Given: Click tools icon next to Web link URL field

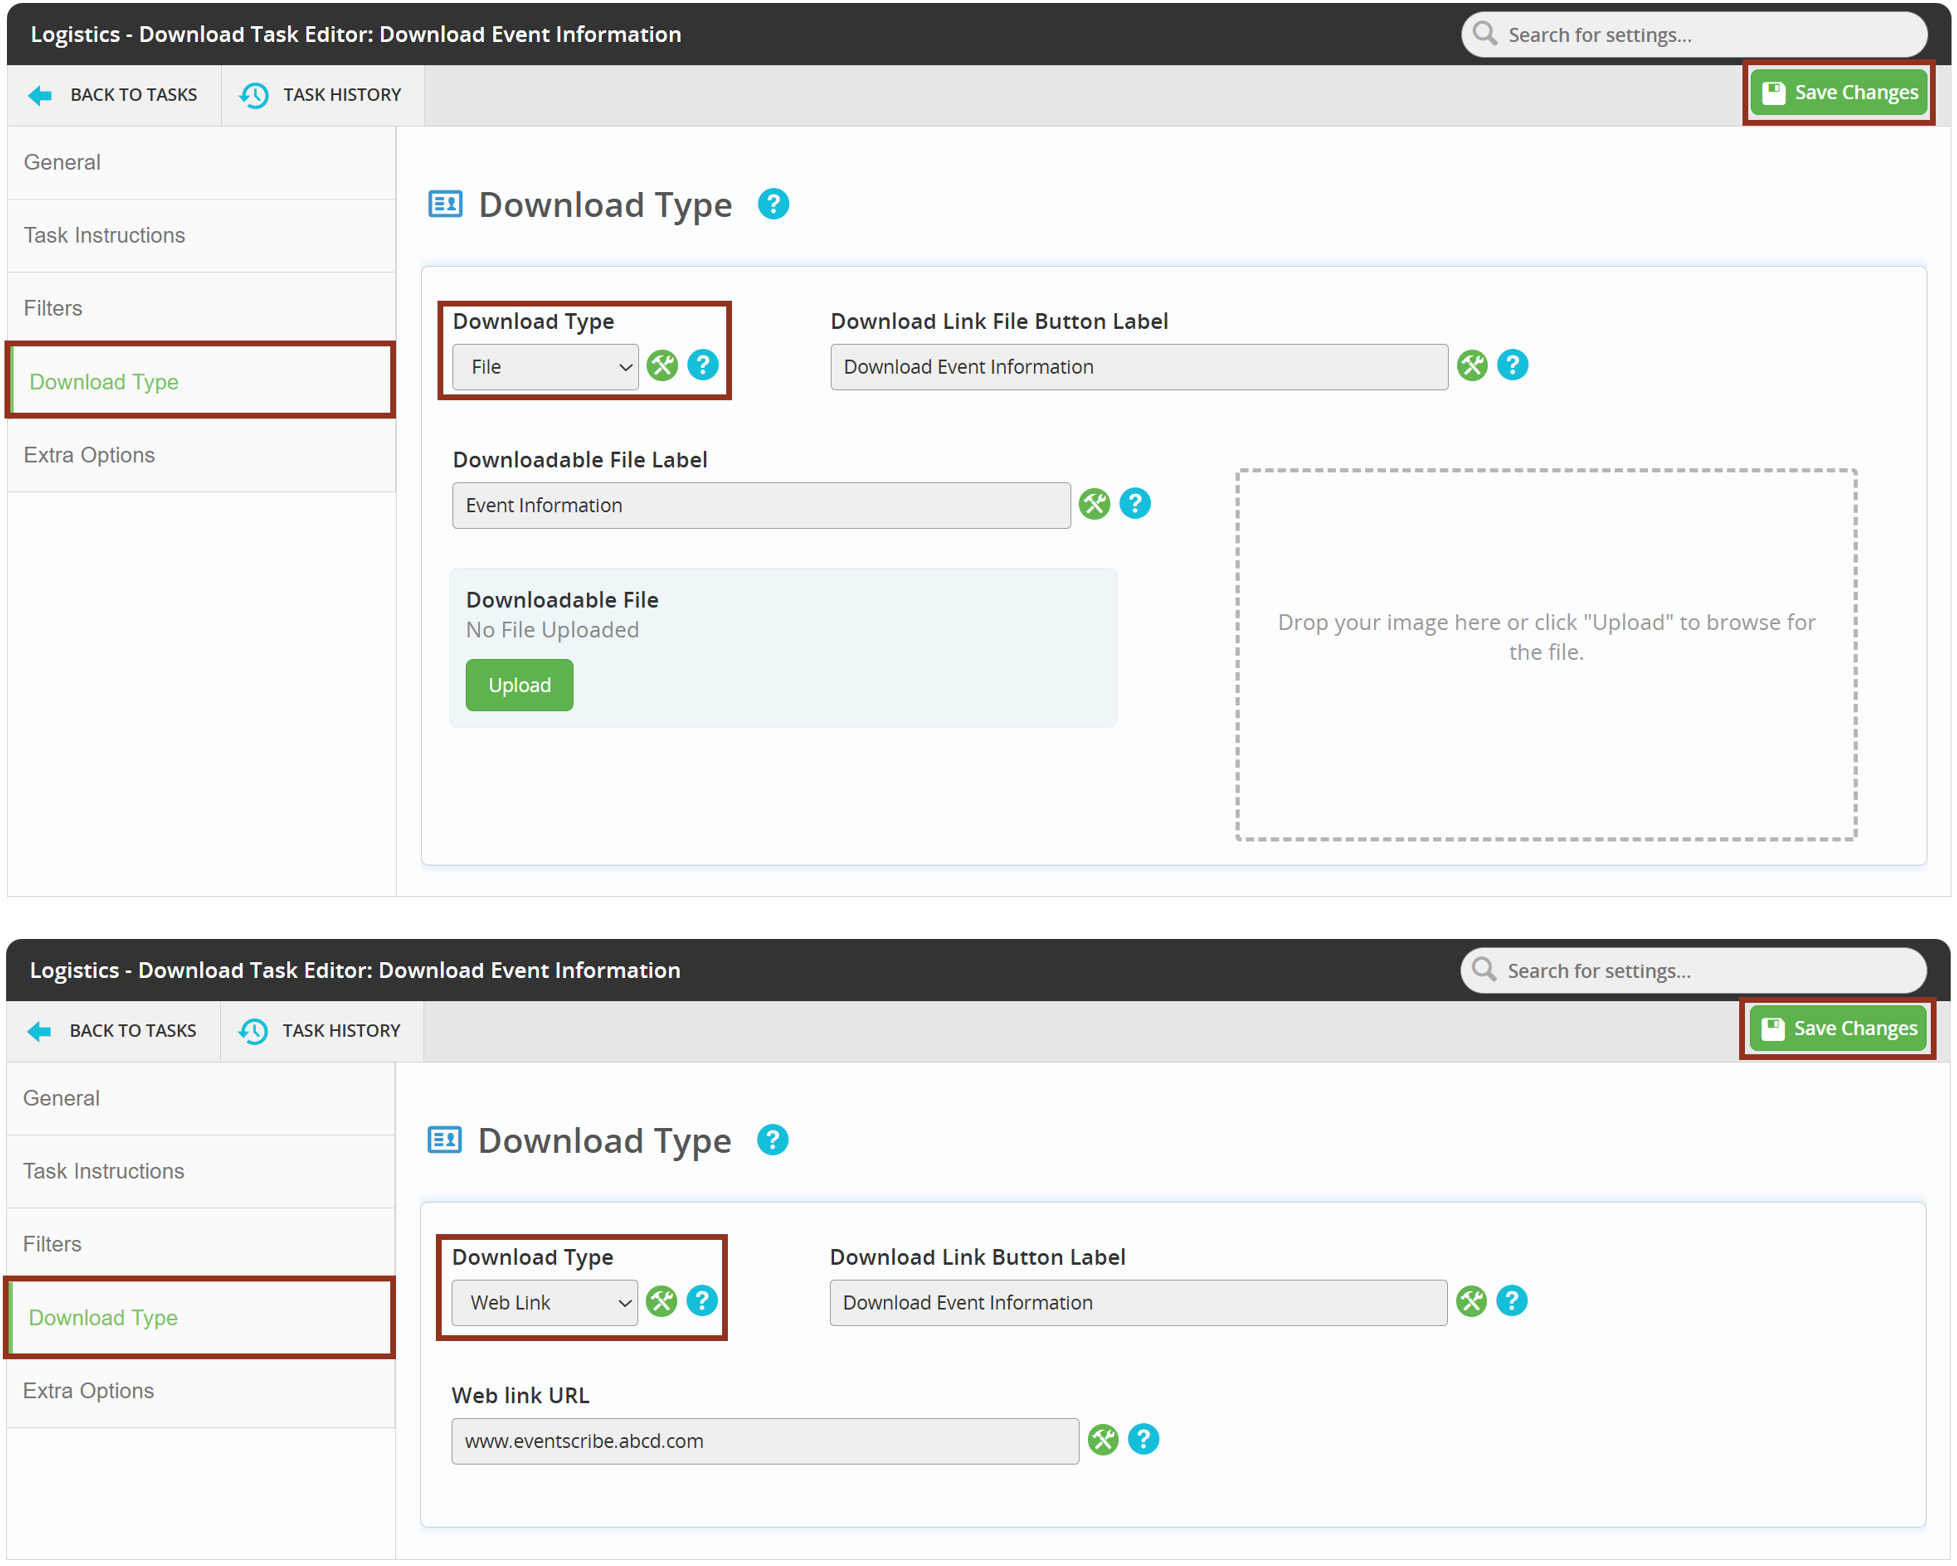Looking at the screenshot, I should click(x=1103, y=1440).
